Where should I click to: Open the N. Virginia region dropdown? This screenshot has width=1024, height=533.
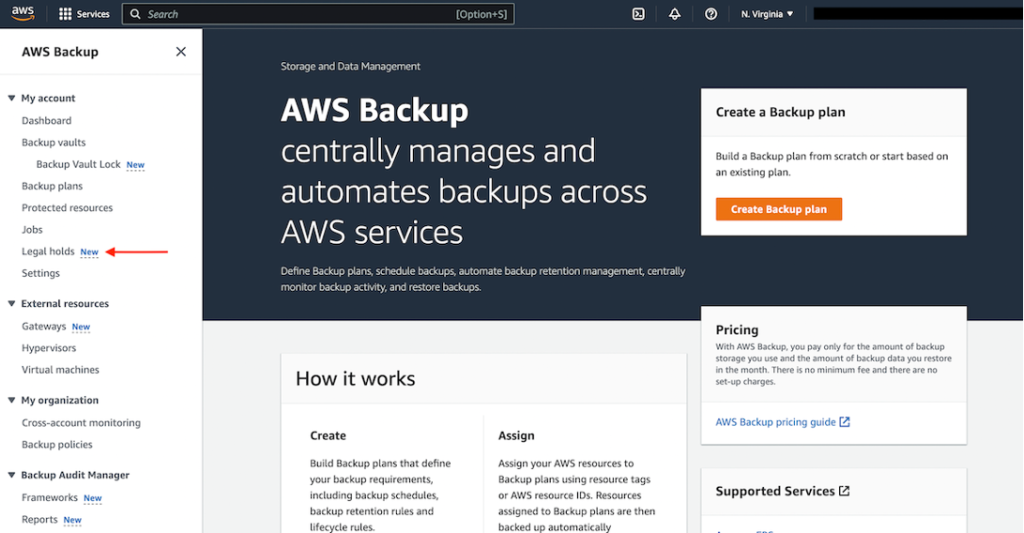(767, 14)
